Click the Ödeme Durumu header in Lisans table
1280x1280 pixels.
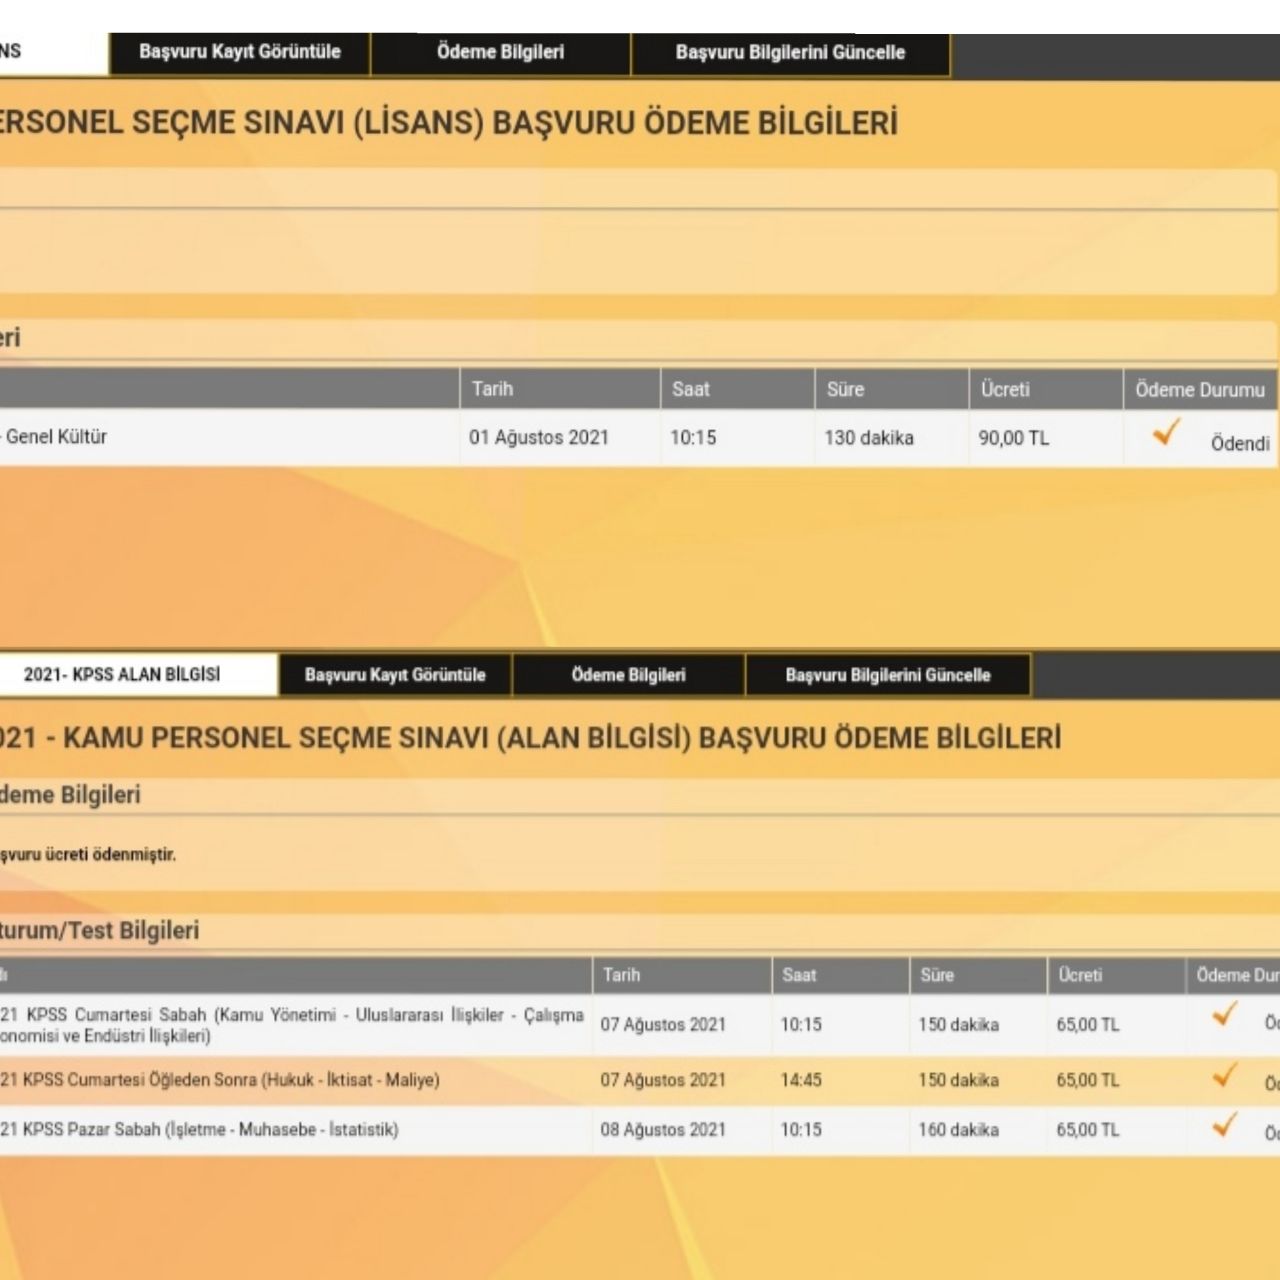pyautogui.click(x=1199, y=390)
